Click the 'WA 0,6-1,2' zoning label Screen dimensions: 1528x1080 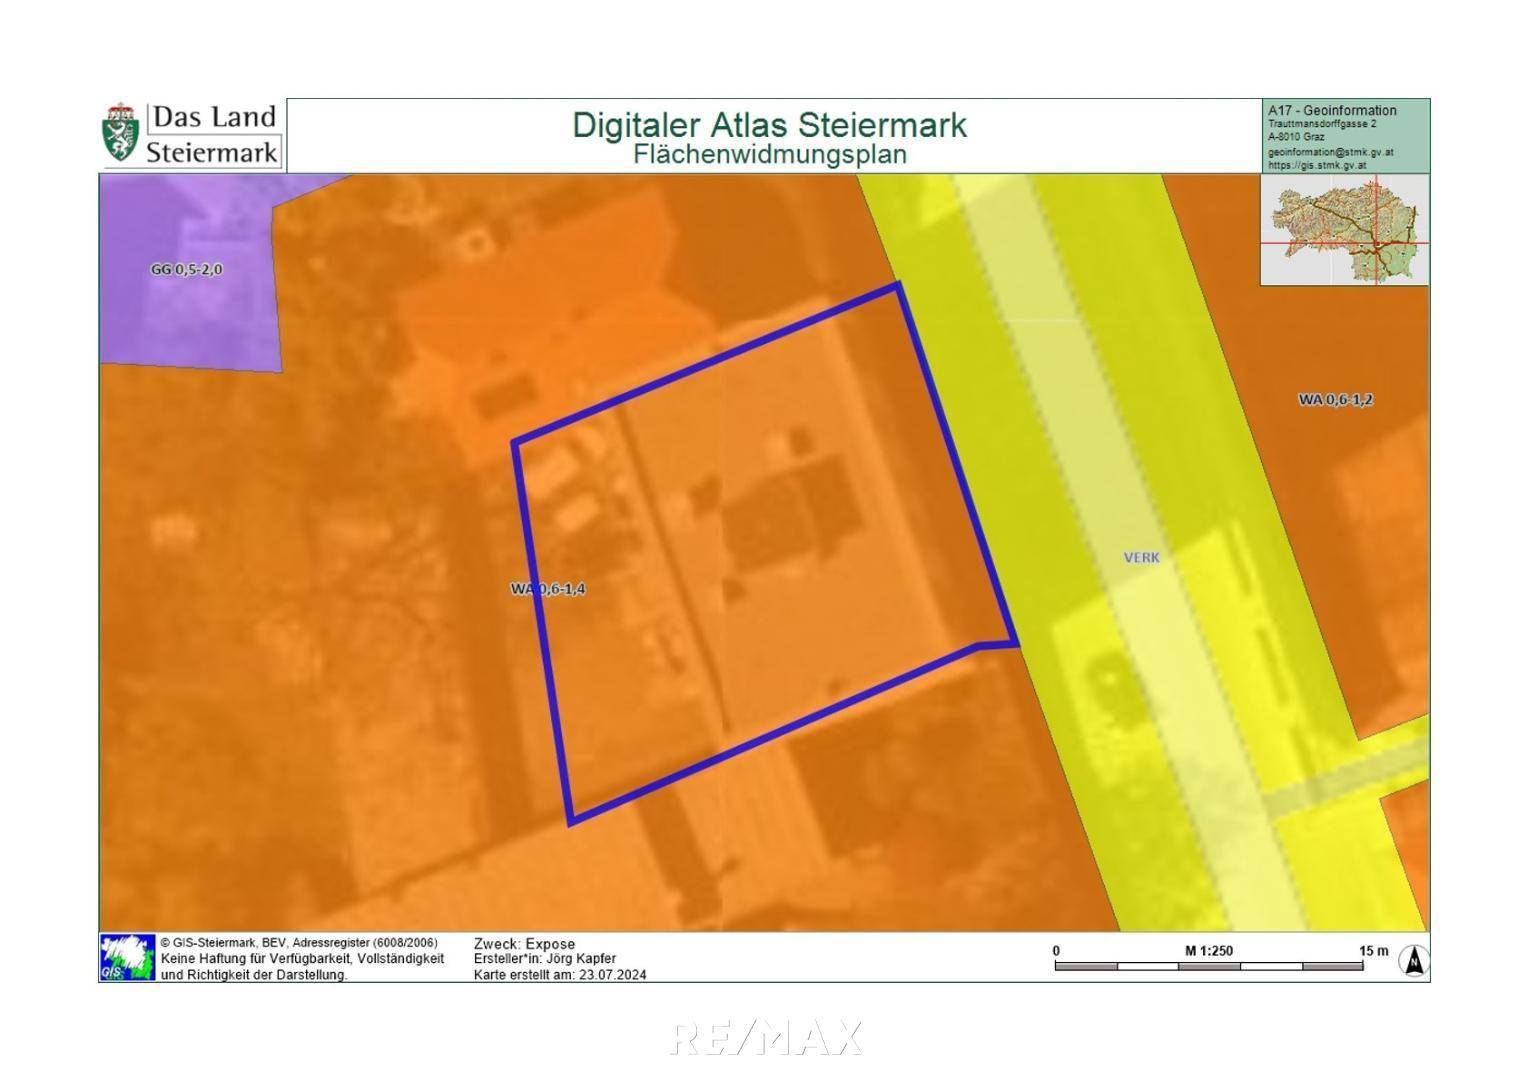(1335, 399)
